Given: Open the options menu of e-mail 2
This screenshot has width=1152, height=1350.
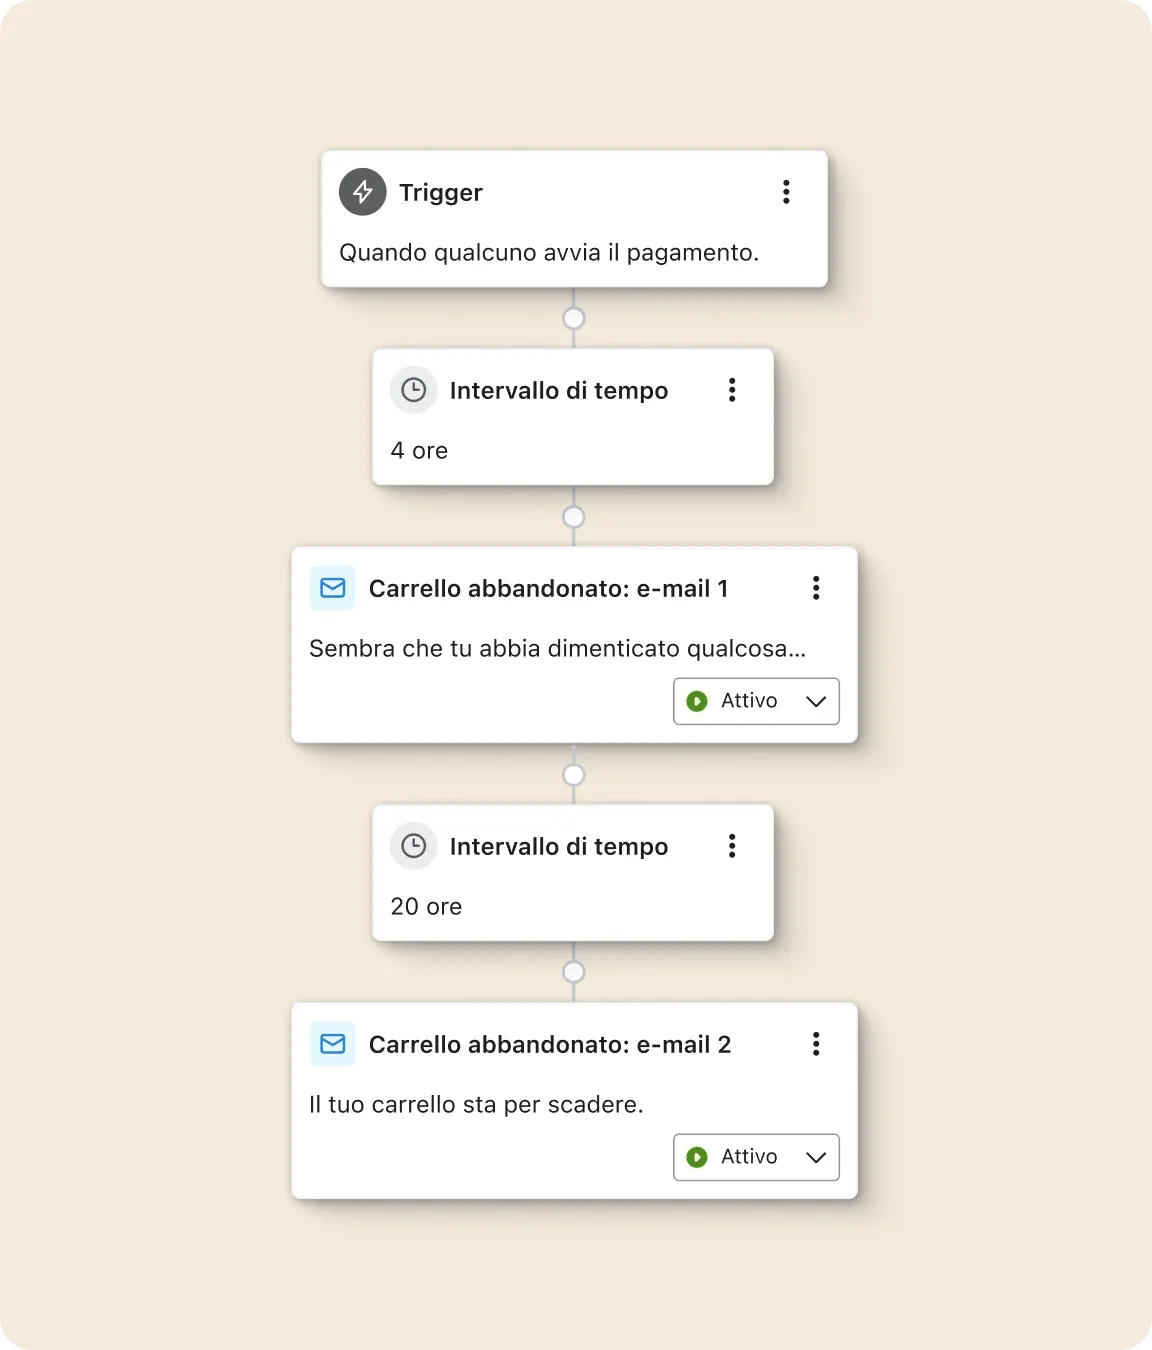Looking at the screenshot, I should coord(816,1044).
